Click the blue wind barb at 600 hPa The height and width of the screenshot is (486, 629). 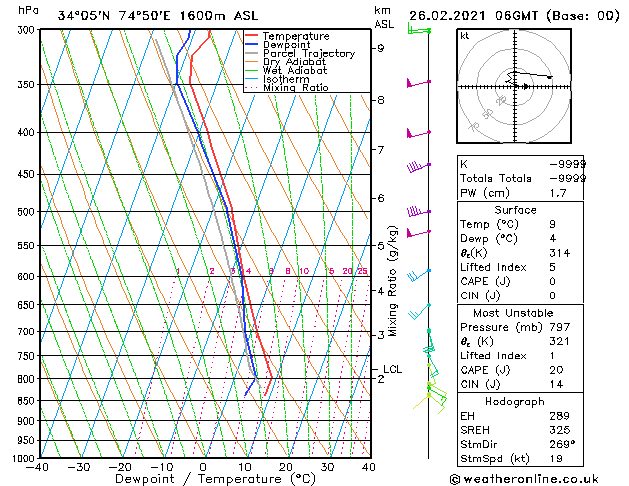tap(419, 275)
